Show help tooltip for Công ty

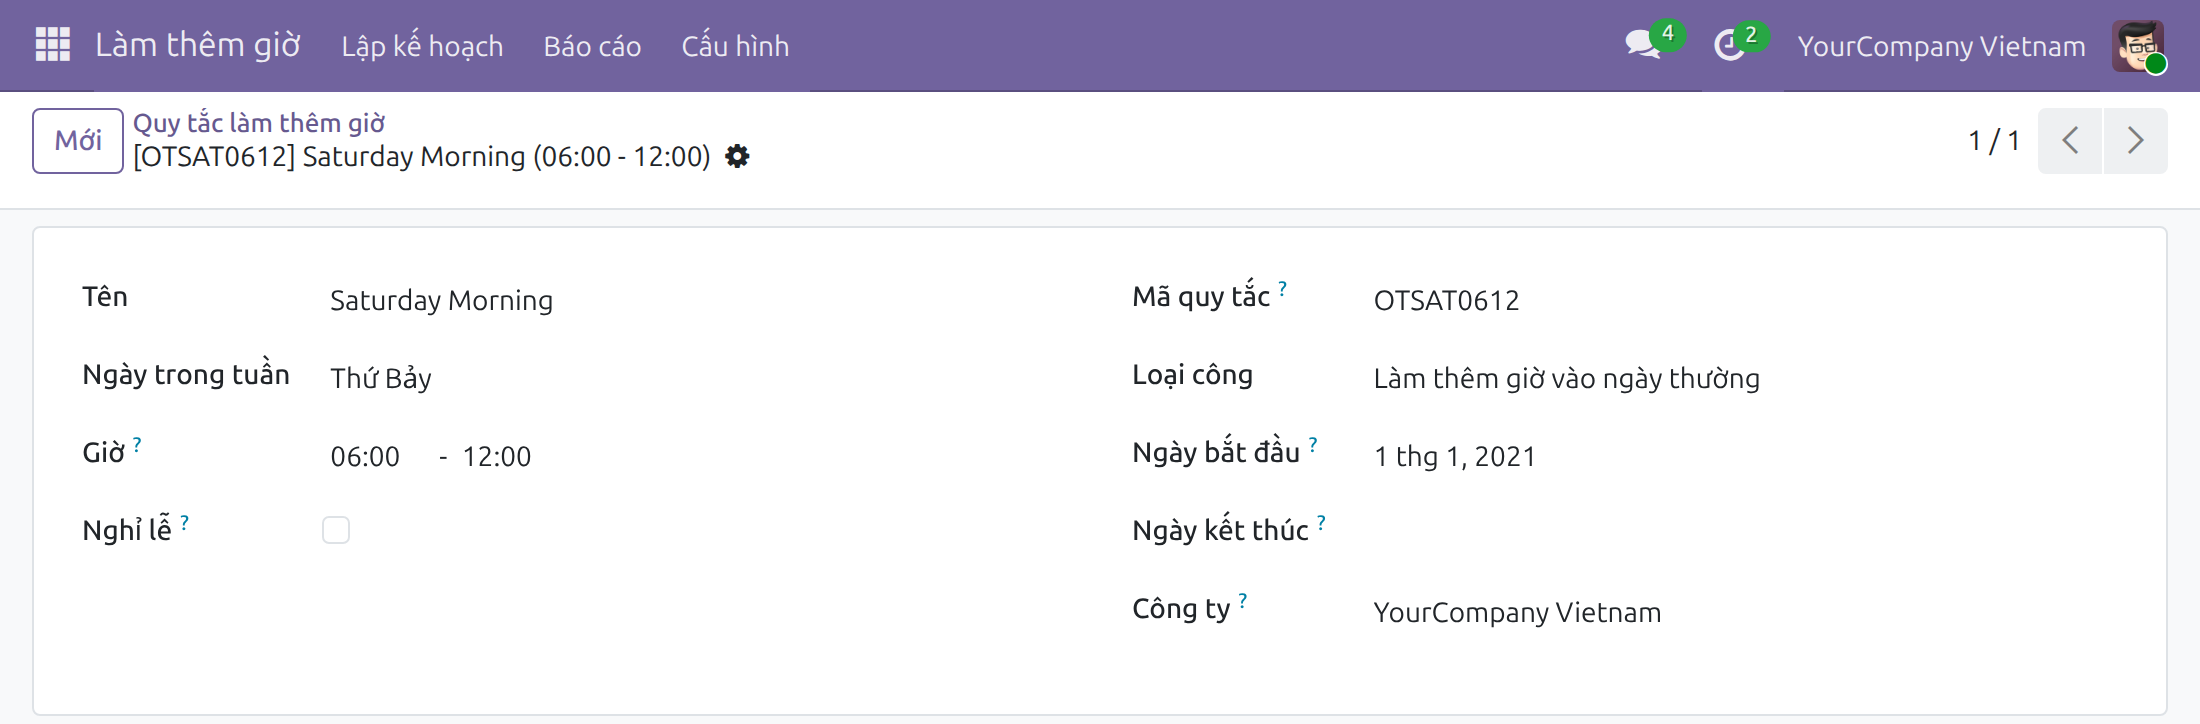tap(1243, 600)
